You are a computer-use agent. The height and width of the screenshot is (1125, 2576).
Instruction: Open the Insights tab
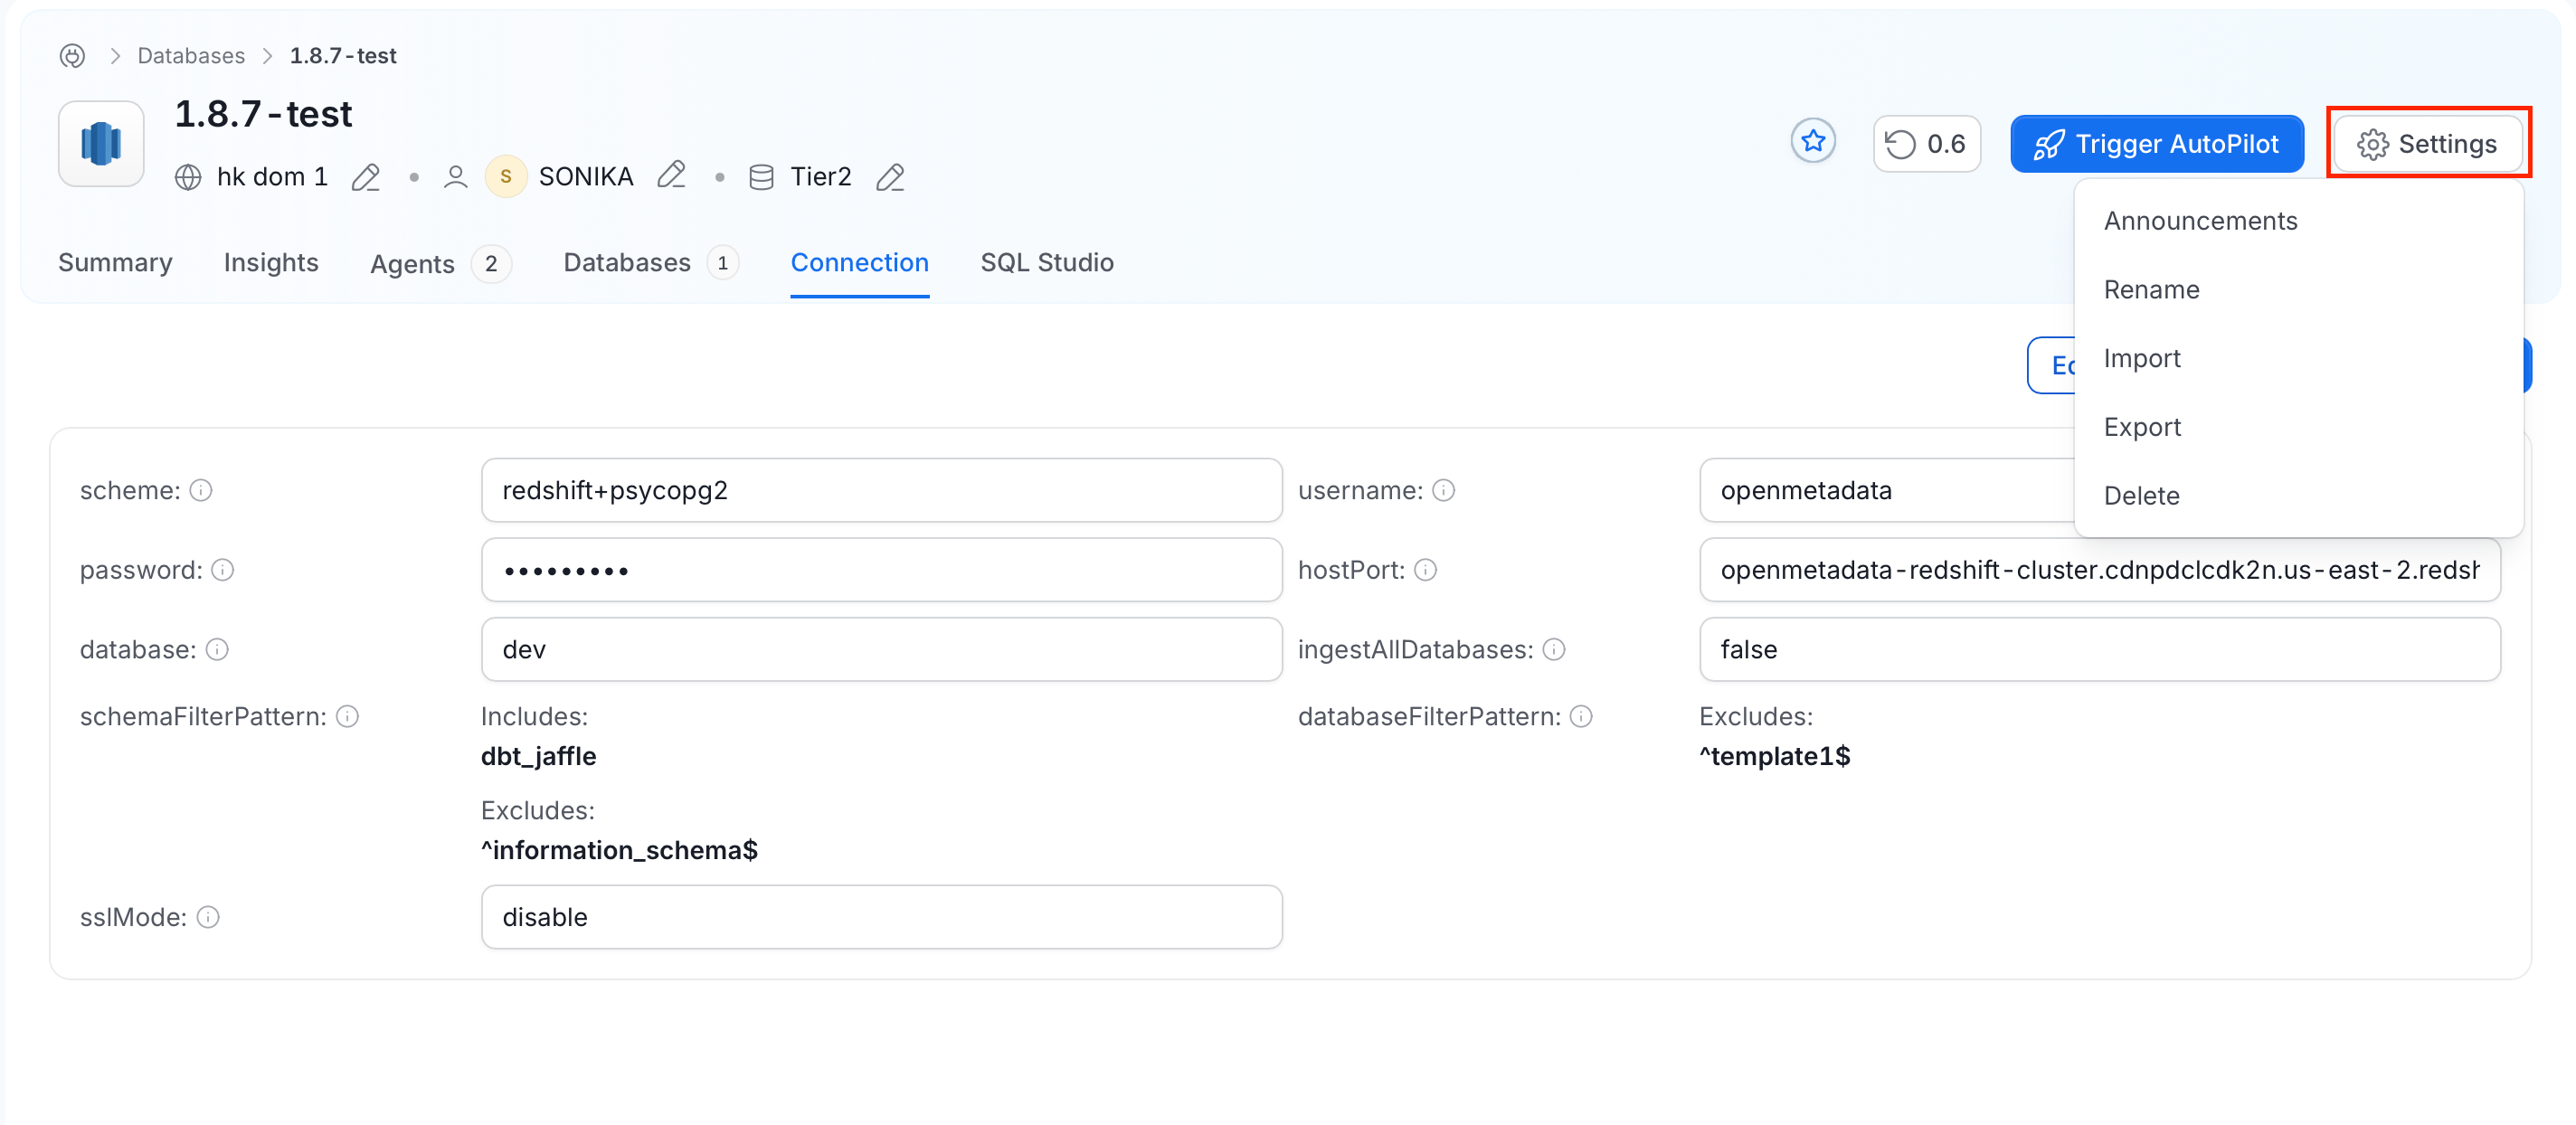pos(271,263)
